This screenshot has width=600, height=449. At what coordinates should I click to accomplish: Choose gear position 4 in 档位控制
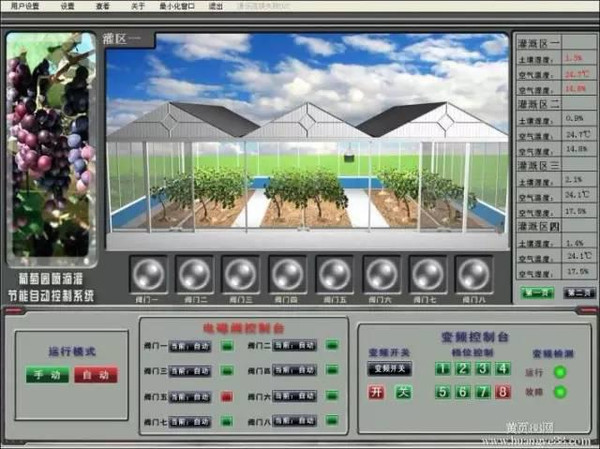coord(503,368)
